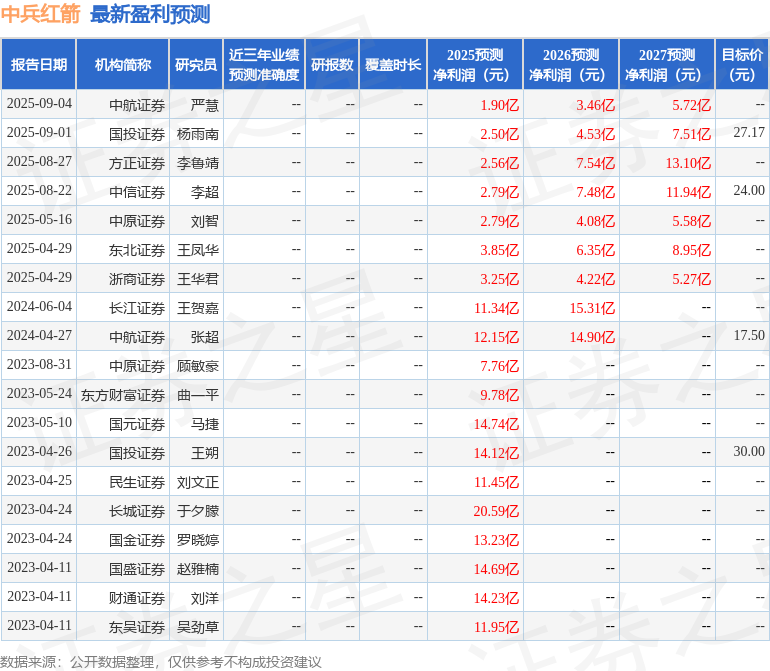This screenshot has height=671, width=770.
Task: Click the 2025预测净利润 column header
Action: point(475,64)
